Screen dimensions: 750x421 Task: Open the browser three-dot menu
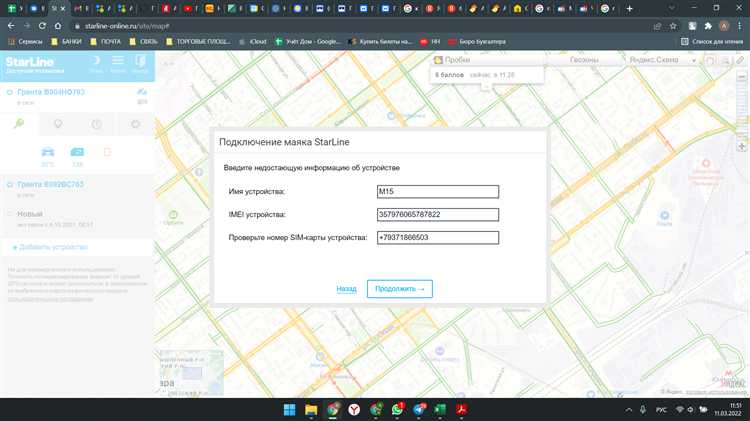tap(739, 26)
